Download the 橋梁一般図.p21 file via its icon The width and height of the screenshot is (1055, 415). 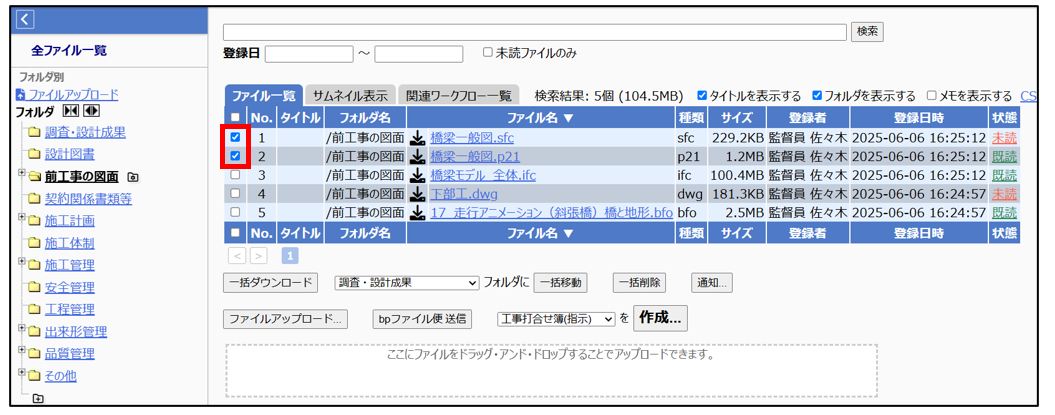[x=418, y=157]
